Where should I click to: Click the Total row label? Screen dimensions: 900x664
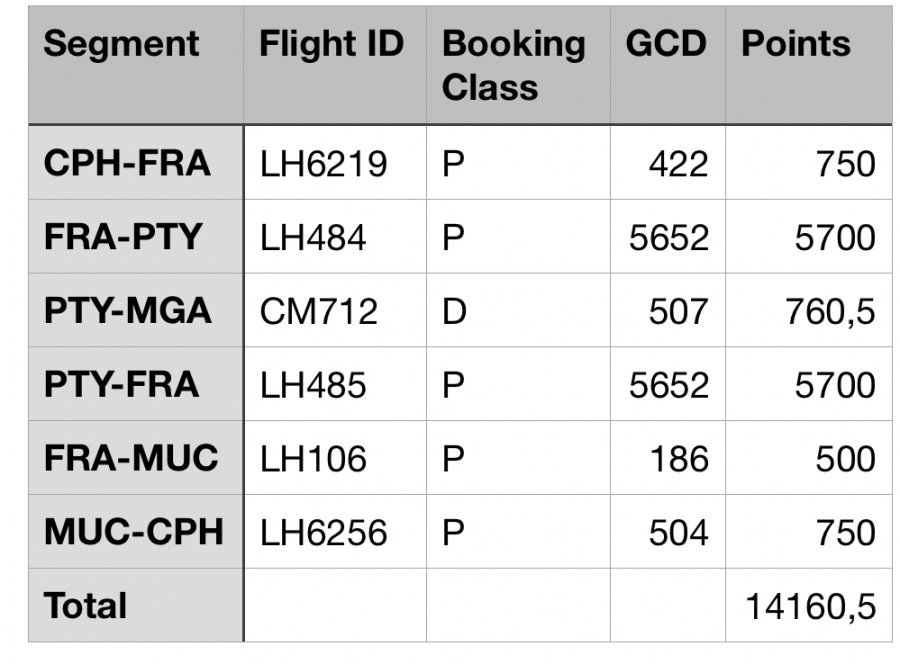pyautogui.click(x=85, y=606)
